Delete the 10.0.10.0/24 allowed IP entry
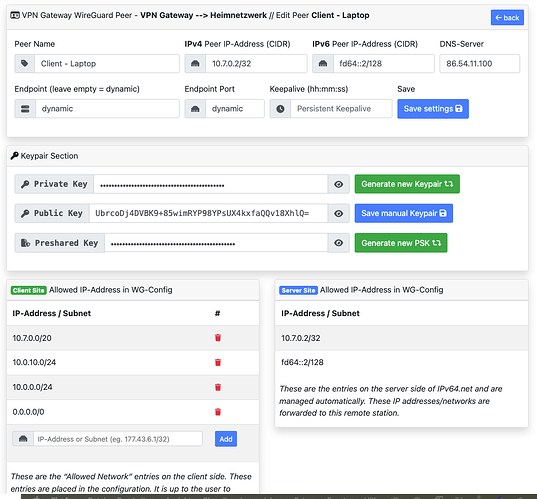Screen dimensions: 537x499 point(218,362)
